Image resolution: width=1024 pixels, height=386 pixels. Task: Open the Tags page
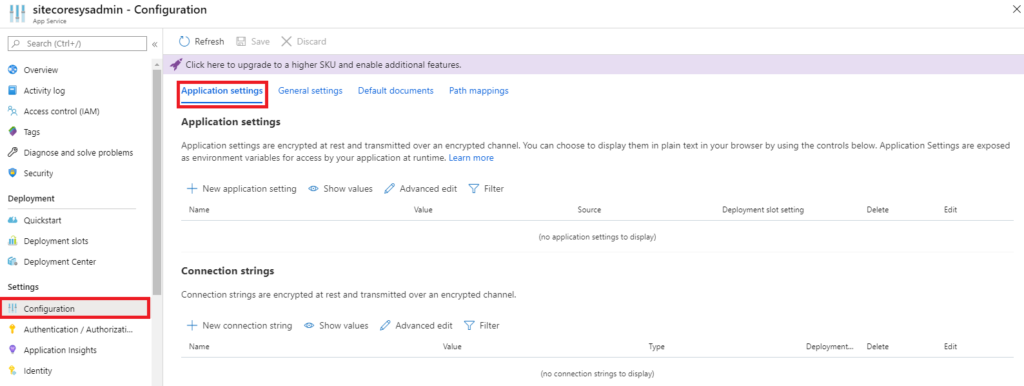click(x=32, y=132)
